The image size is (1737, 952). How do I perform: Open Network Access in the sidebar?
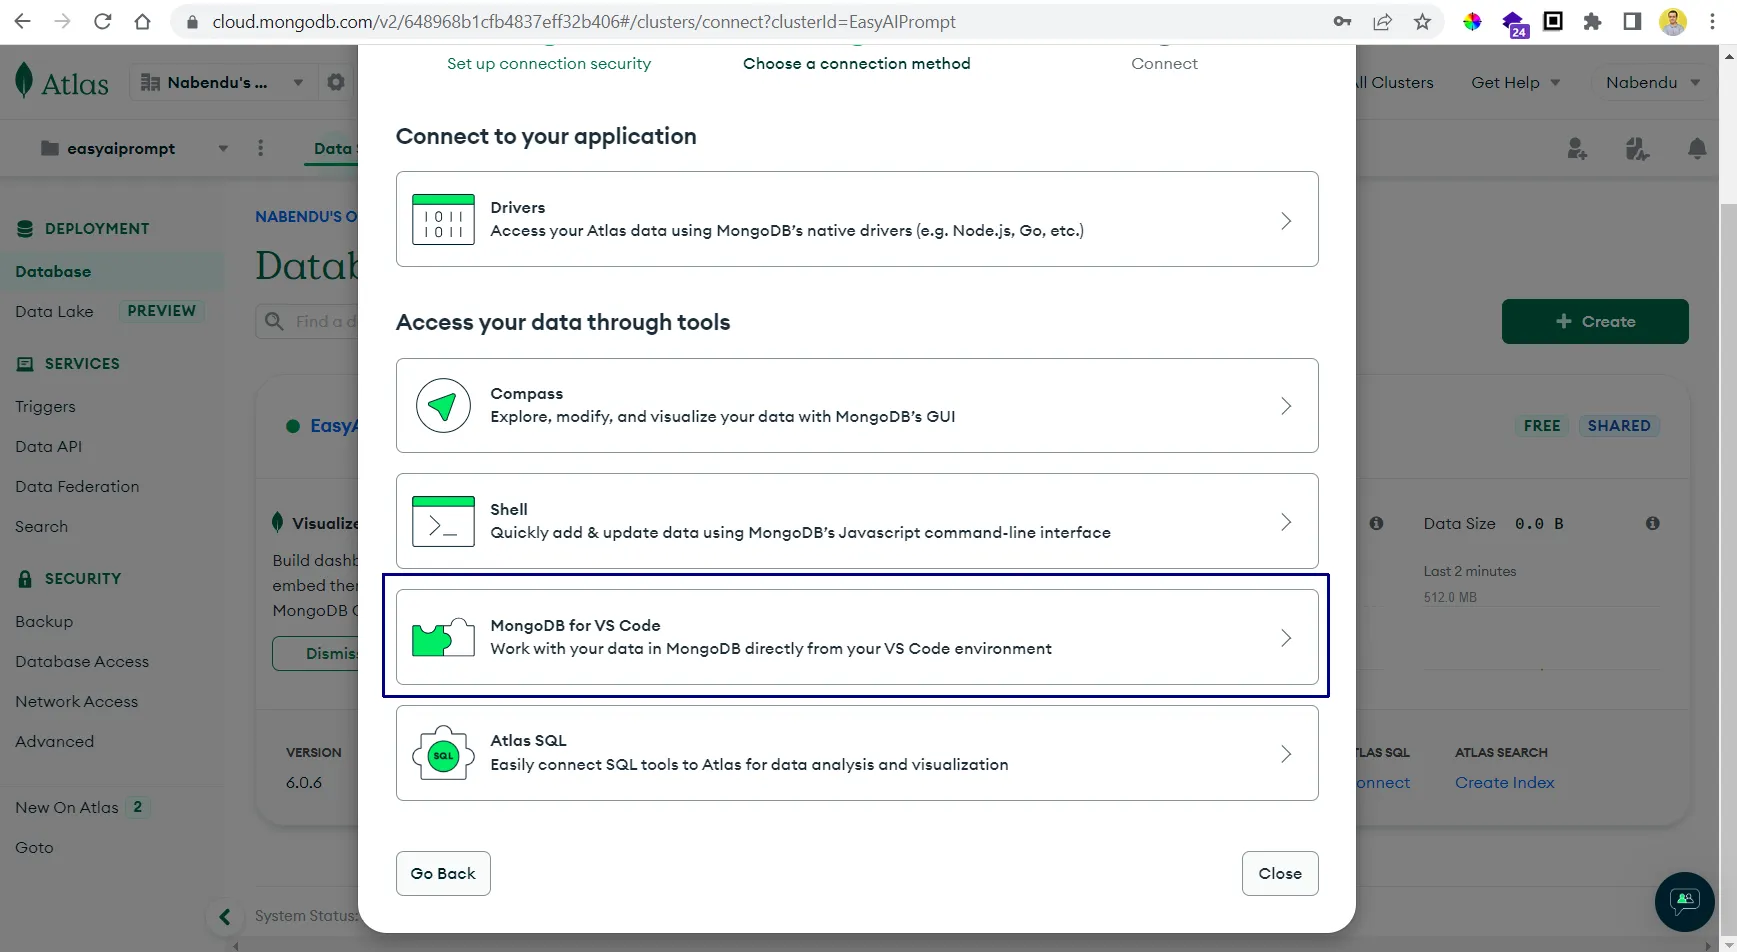(76, 701)
